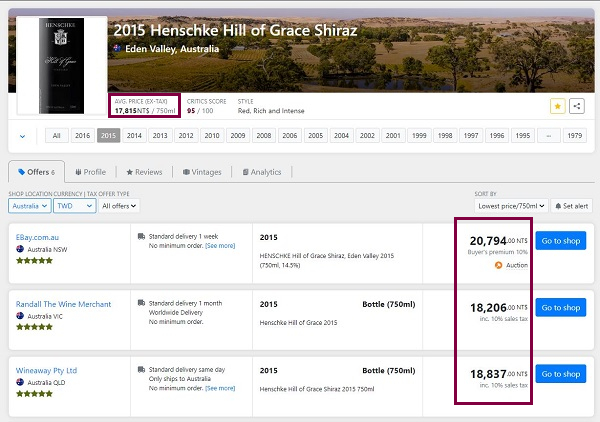Click the Australia flag beside Australia VIC
Image resolution: width=600 pixels, height=422 pixels.
[20, 316]
